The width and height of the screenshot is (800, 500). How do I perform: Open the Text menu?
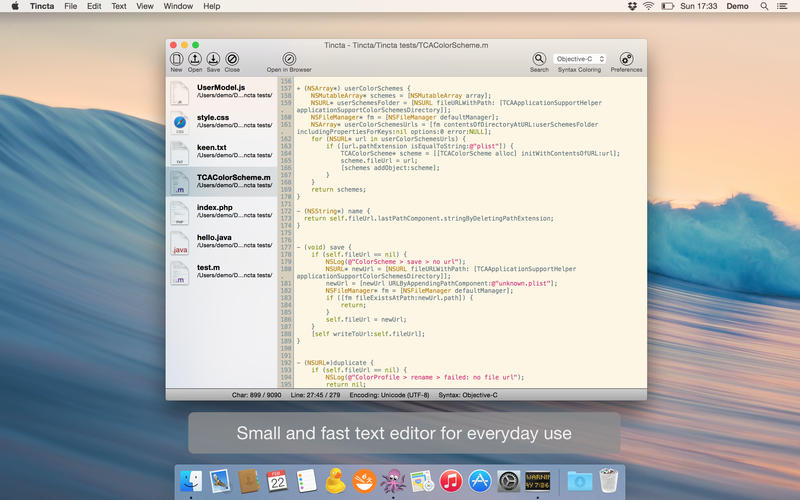119,6
